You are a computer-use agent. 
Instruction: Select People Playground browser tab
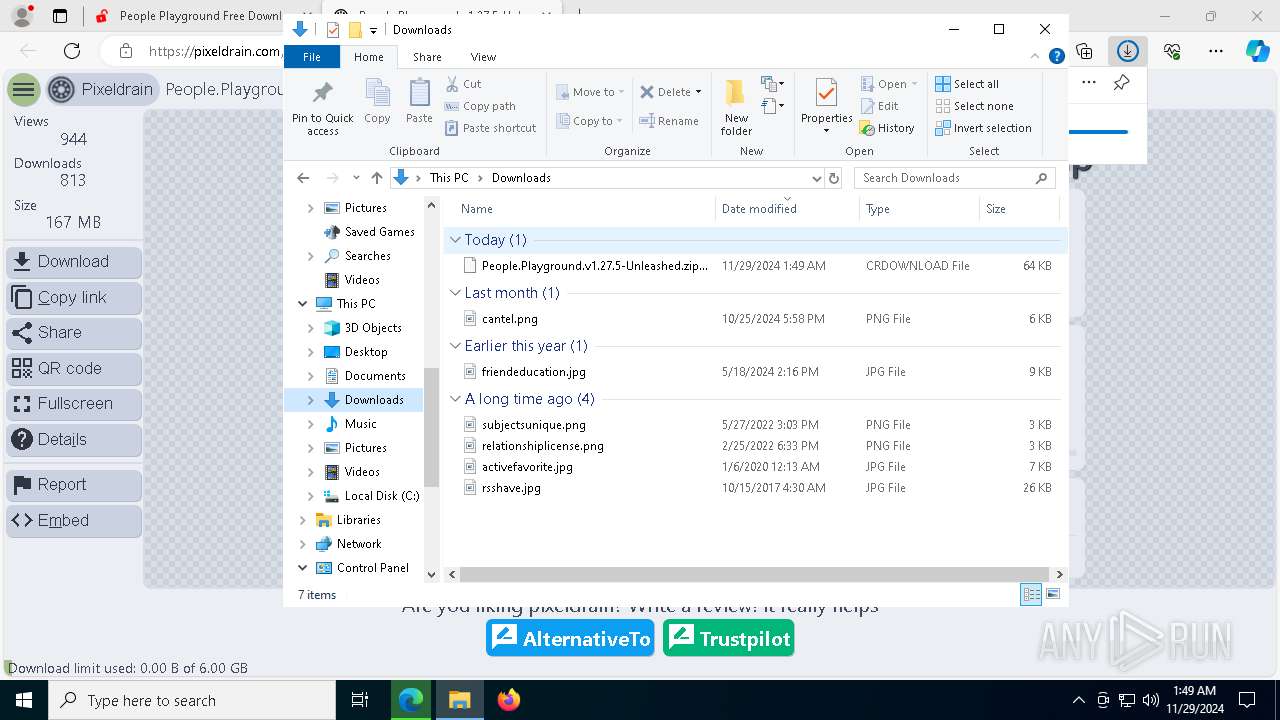pyautogui.click(x=188, y=16)
